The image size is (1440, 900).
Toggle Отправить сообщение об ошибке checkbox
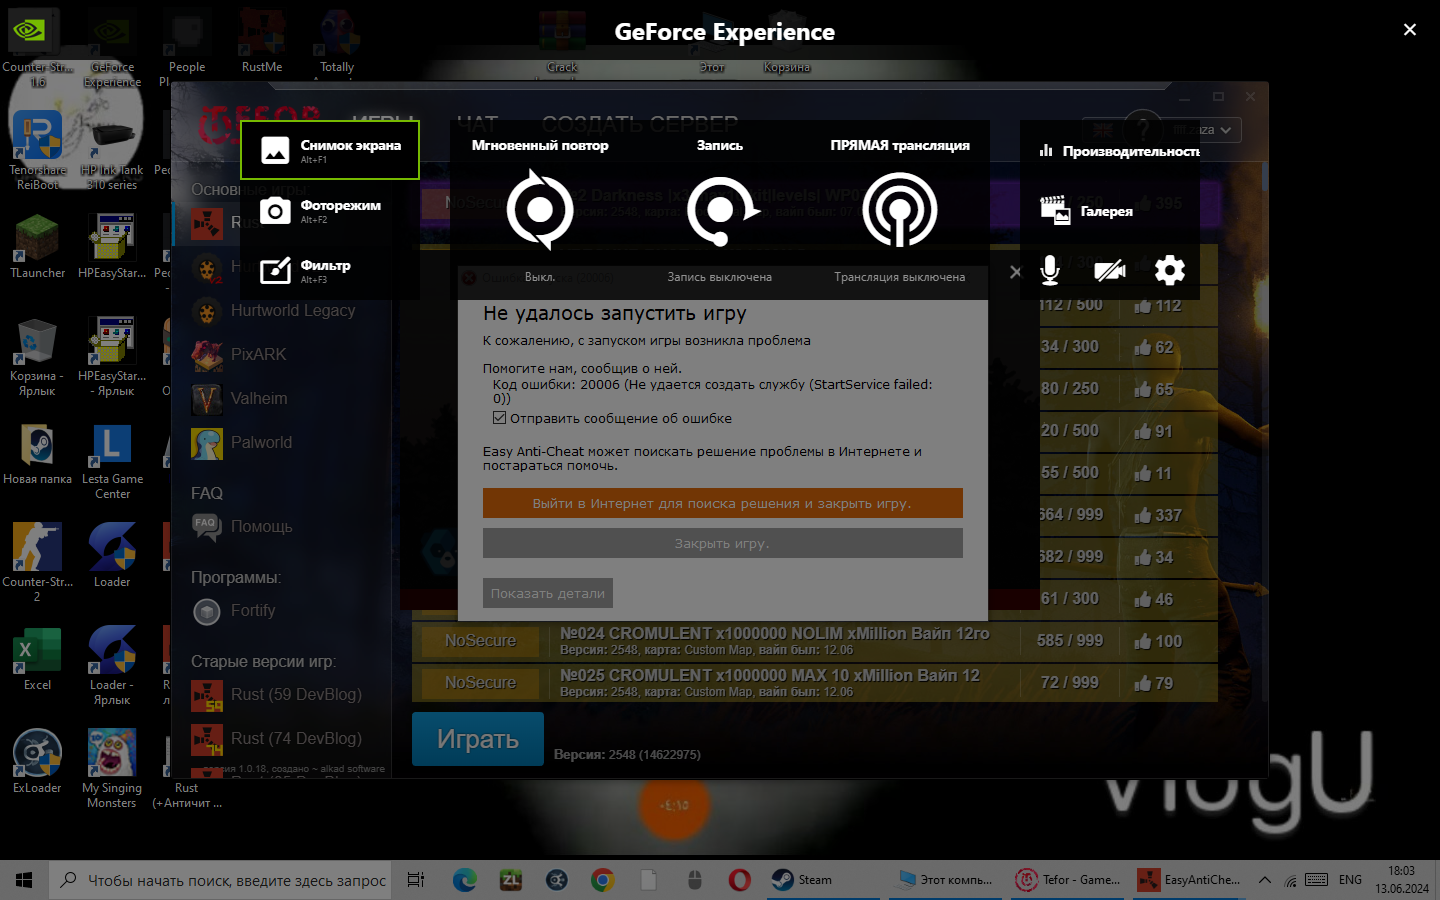tap(499, 418)
